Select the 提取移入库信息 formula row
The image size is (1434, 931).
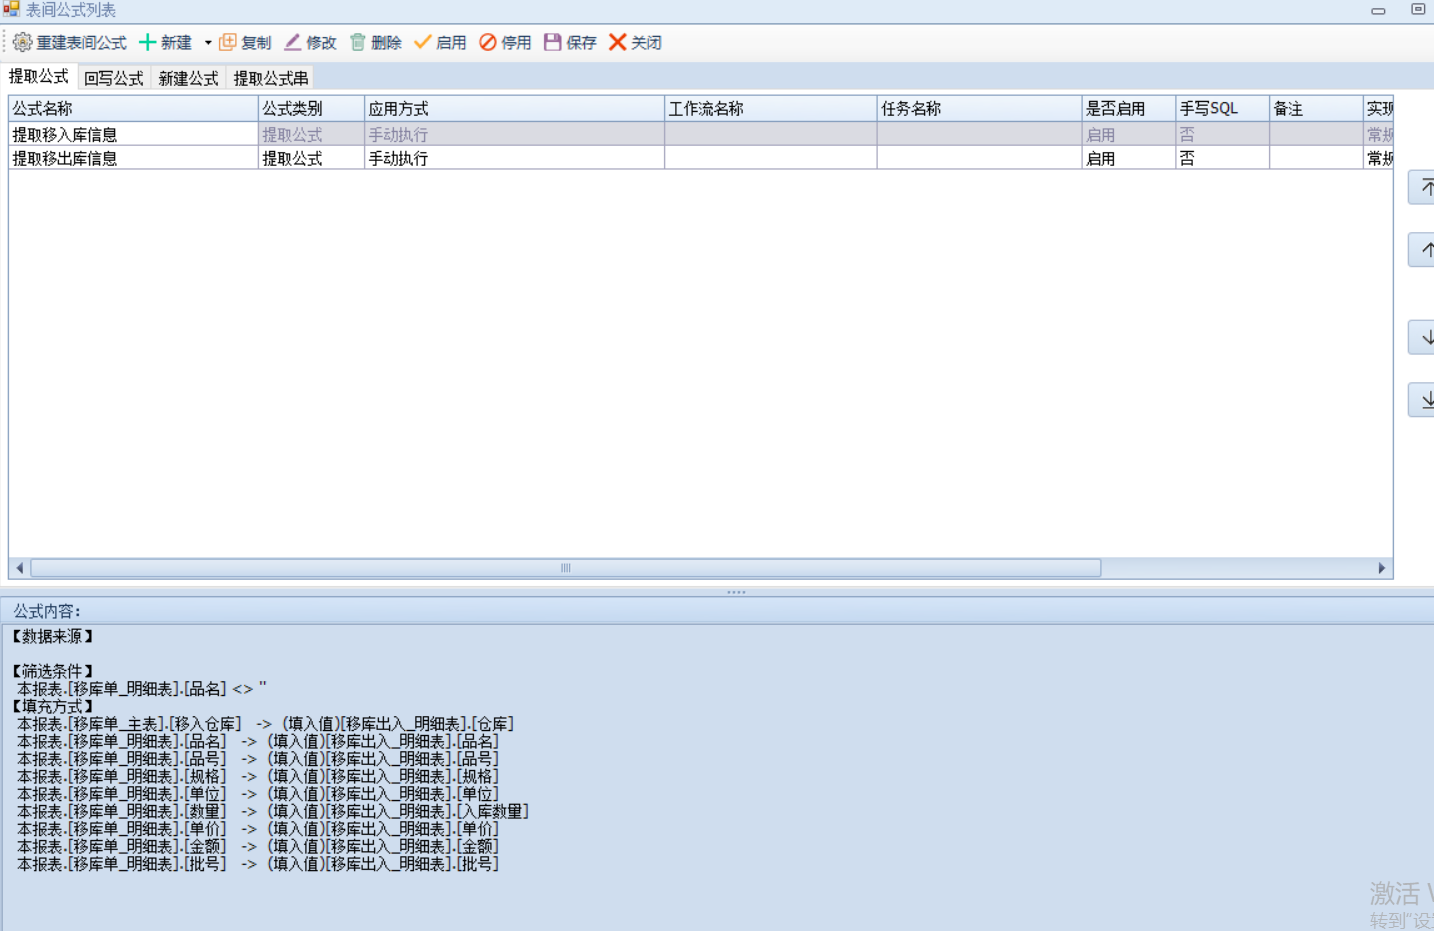(x=65, y=134)
